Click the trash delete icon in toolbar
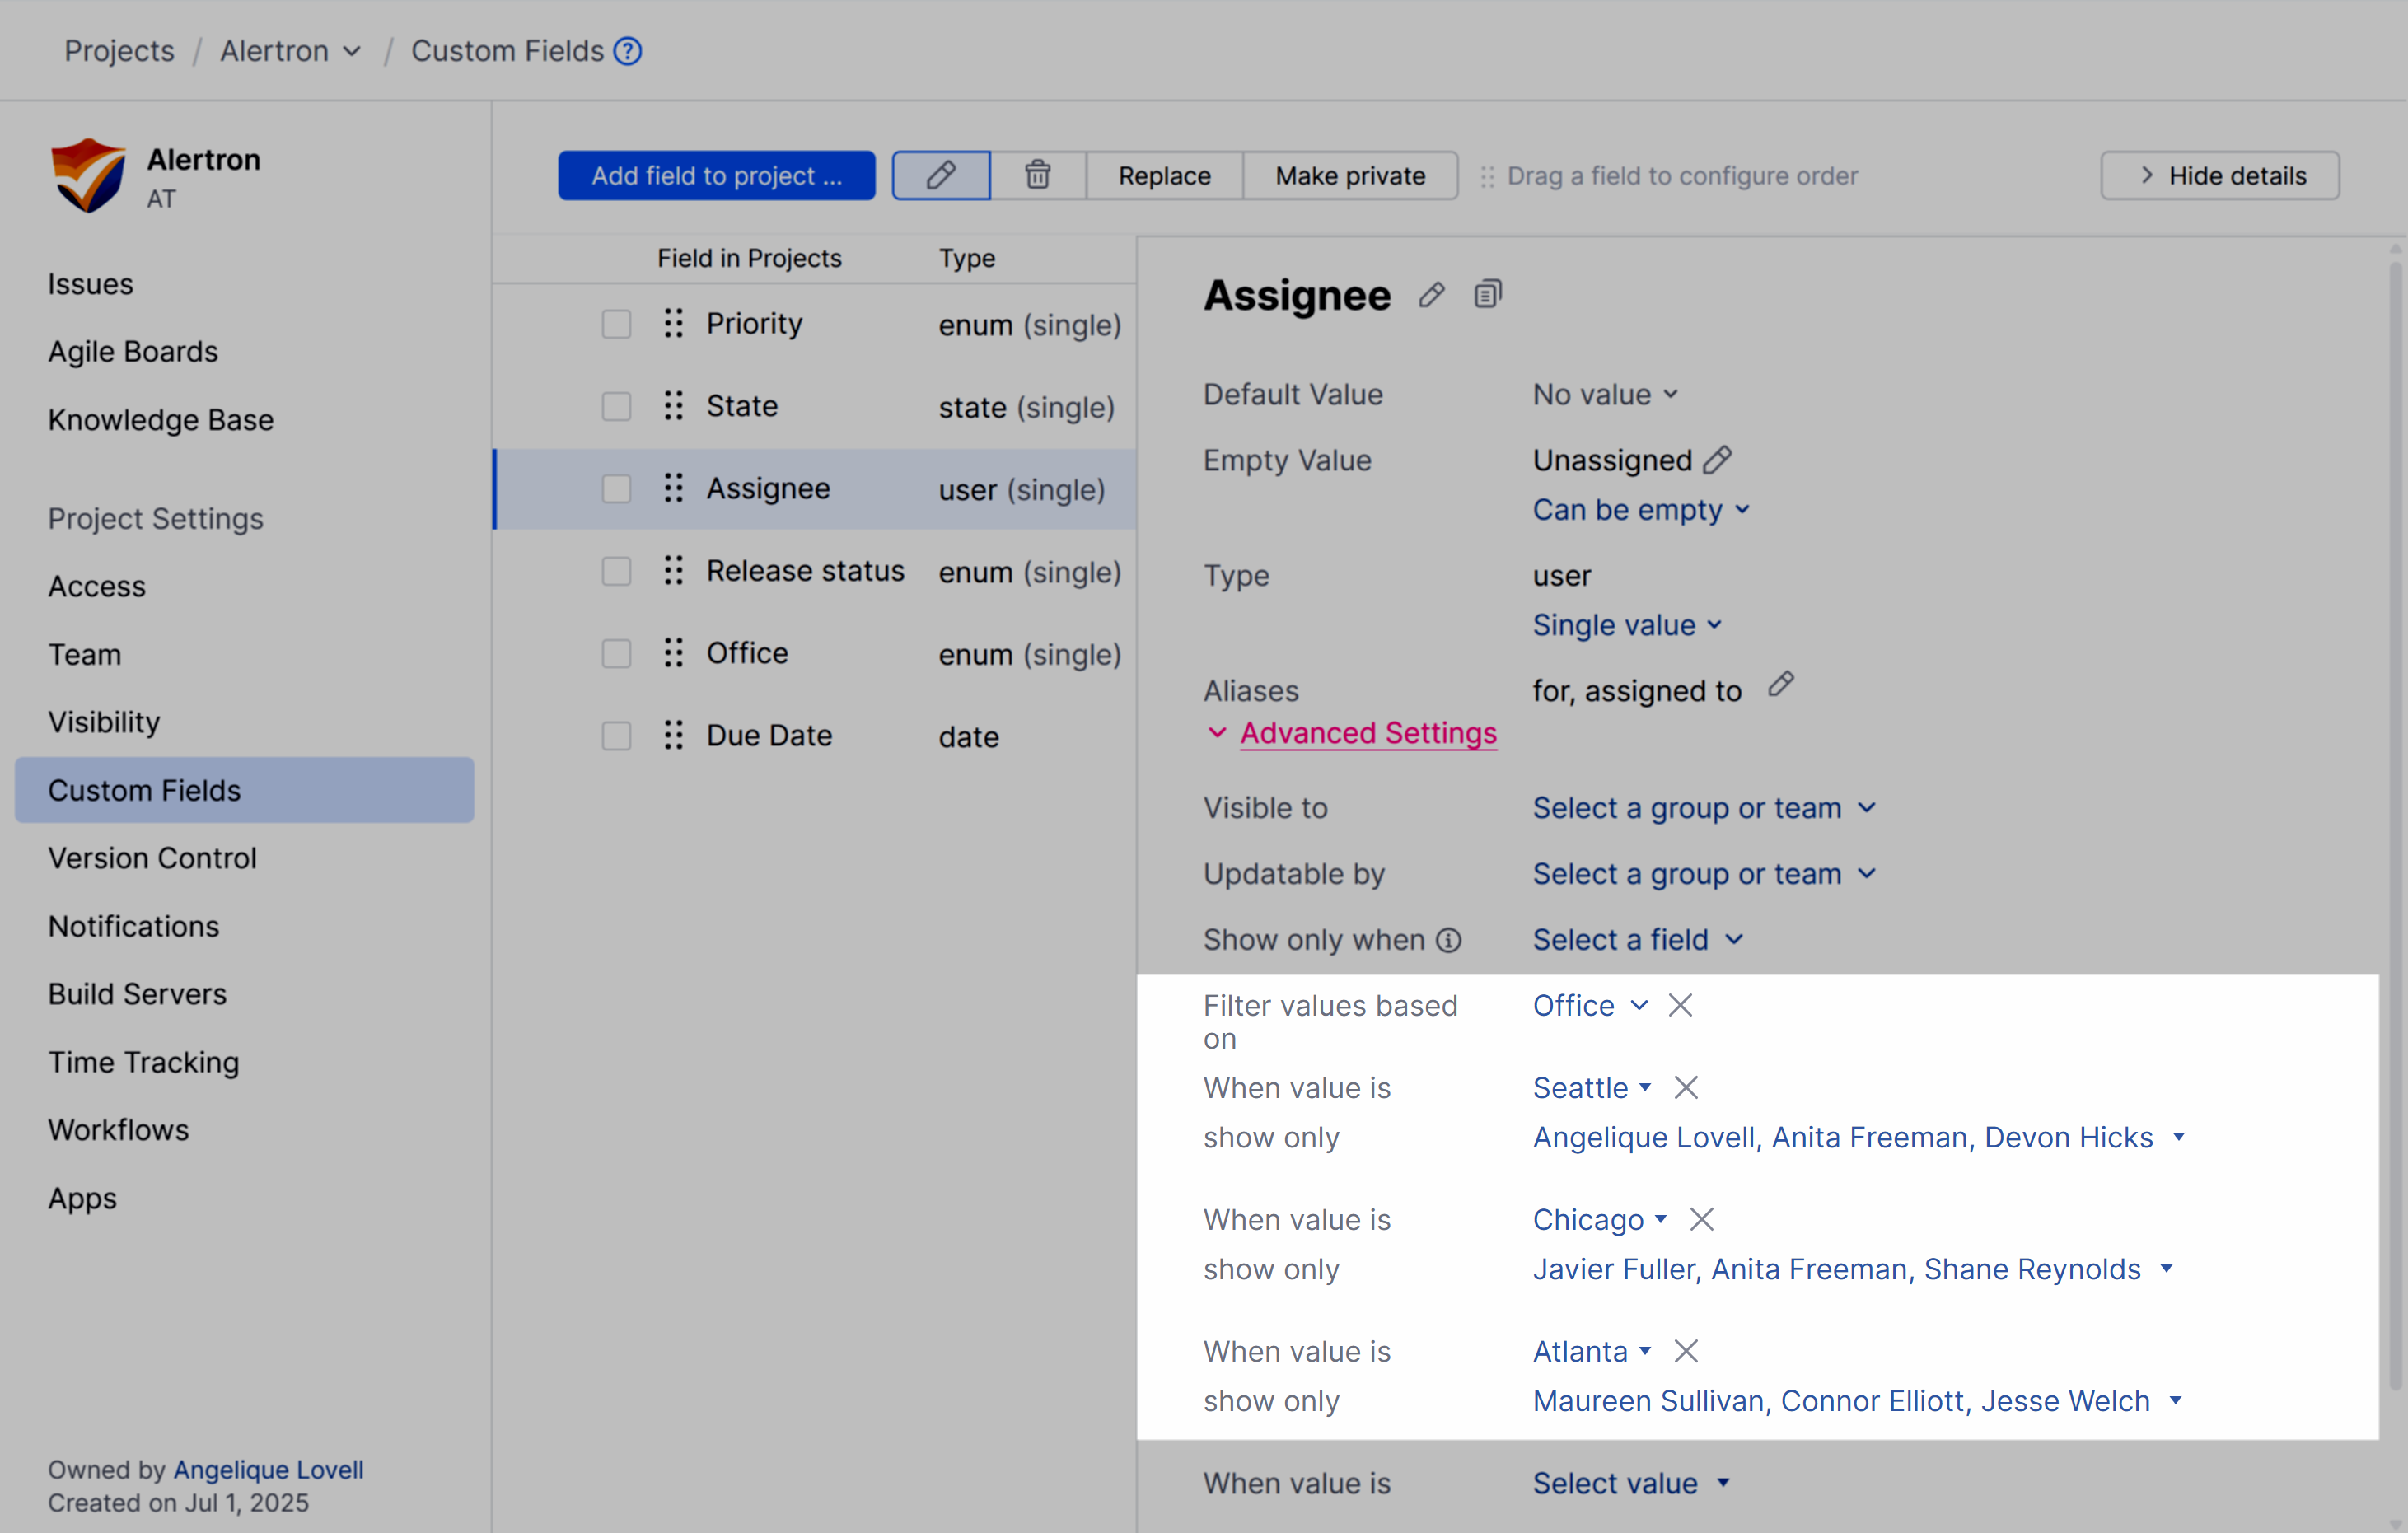This screenshot has width=2408, height=1533. pyautogui.click(x=1037, y=175)
